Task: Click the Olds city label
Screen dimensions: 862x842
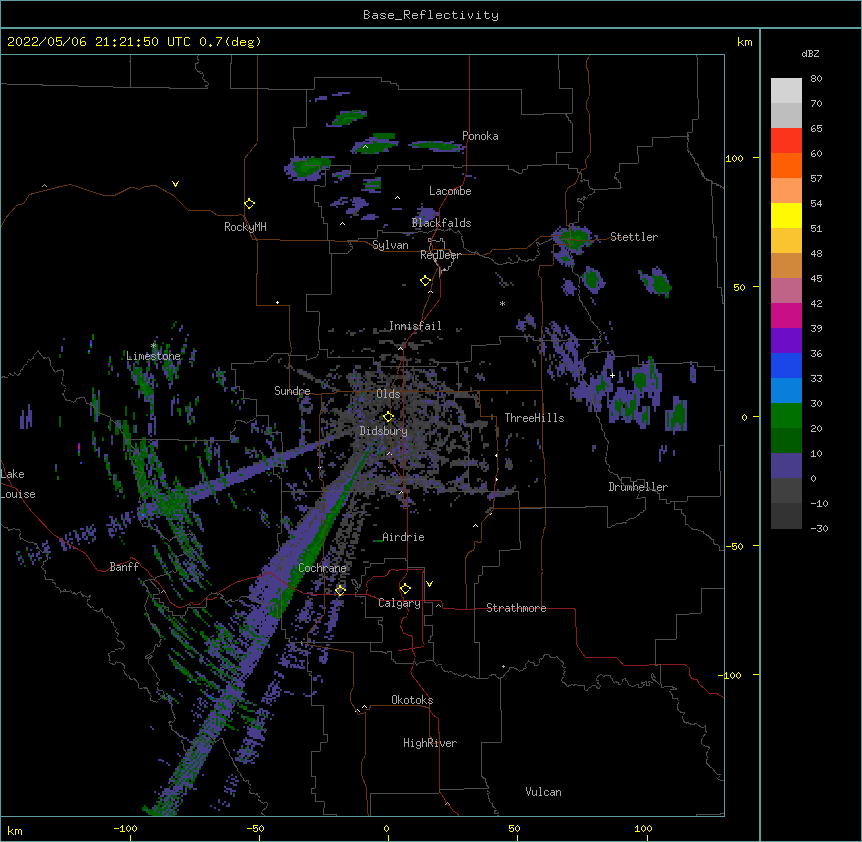Action: pyautogui.click(x=388, y=394)
